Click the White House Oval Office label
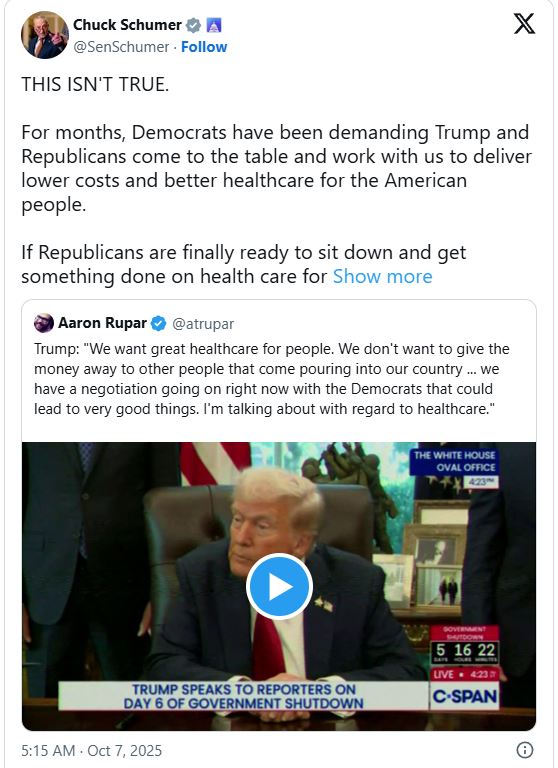 click(454, 461)
